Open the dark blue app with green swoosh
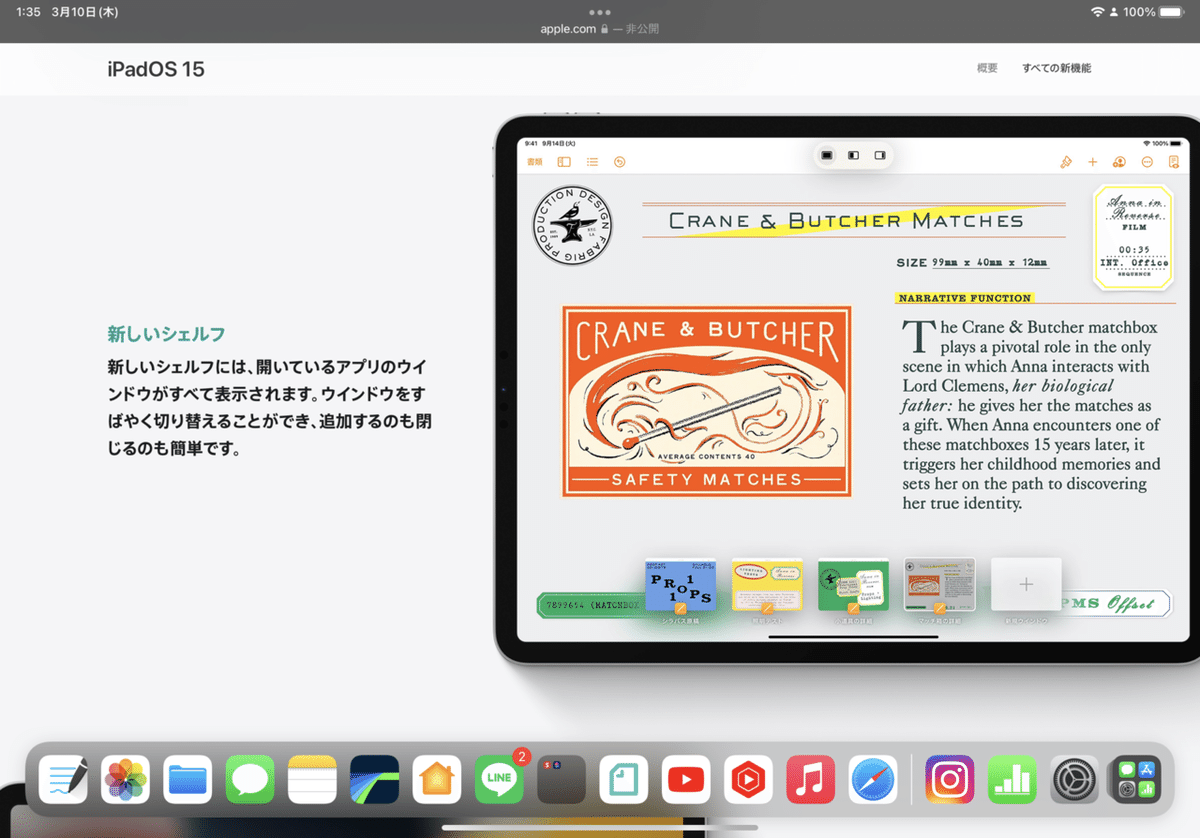This screenshot has height=838, width=1200. tap(375, 780)
